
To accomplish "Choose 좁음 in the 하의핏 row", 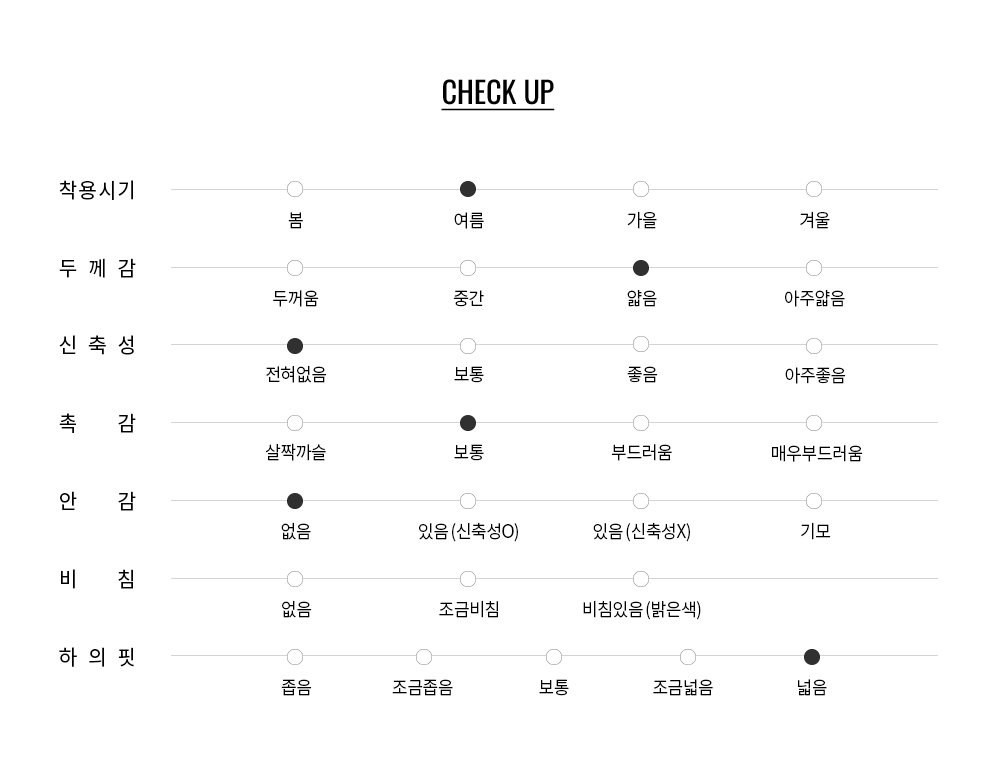I will 295,657.
